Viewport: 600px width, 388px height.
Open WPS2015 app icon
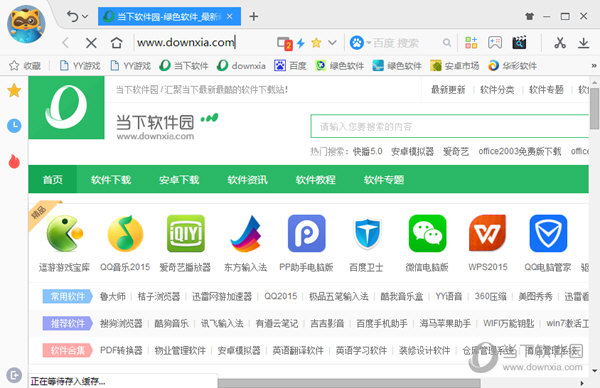[488, 233]
